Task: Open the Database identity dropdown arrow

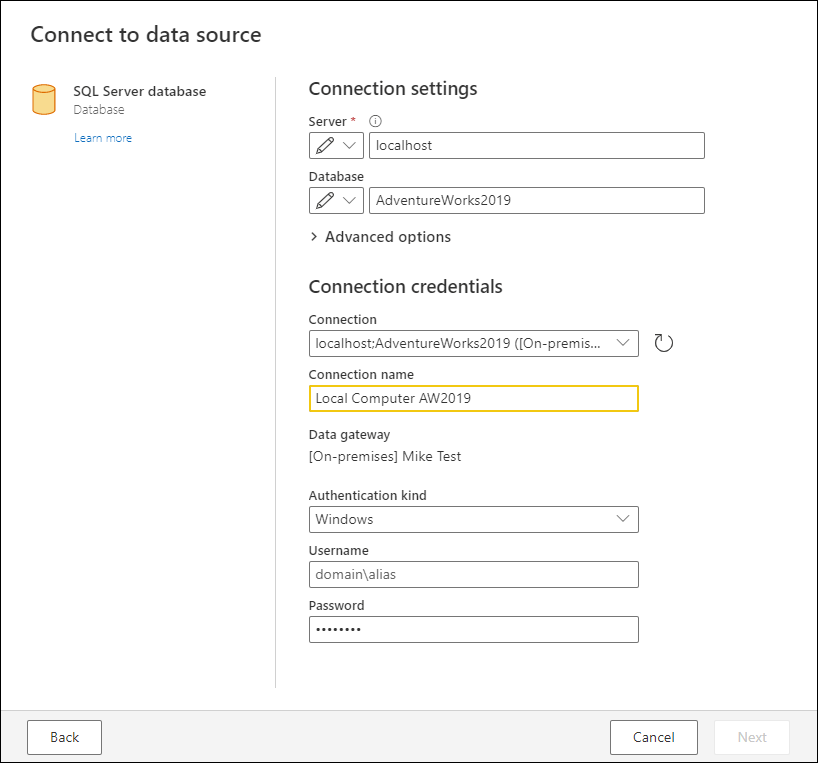Action: point(350,200)
